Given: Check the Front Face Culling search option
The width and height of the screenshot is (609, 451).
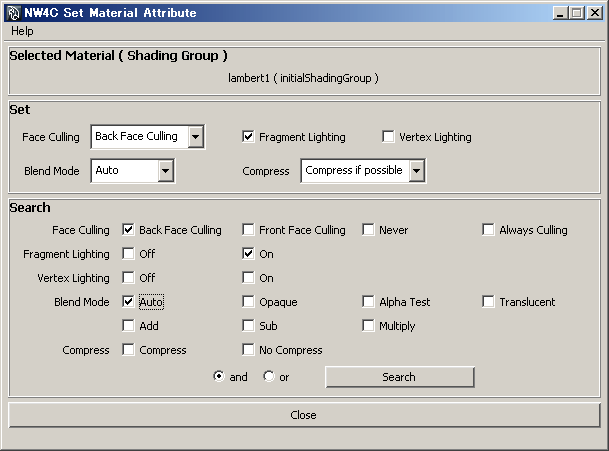Looking at the screenshot, I should click(249, 230).
